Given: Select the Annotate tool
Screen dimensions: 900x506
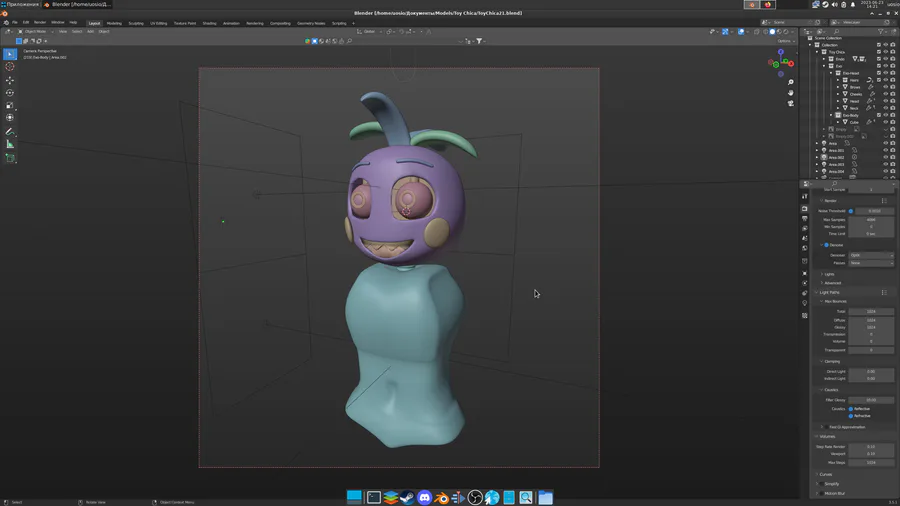Looking at the screenshot, I should point(10,132).
